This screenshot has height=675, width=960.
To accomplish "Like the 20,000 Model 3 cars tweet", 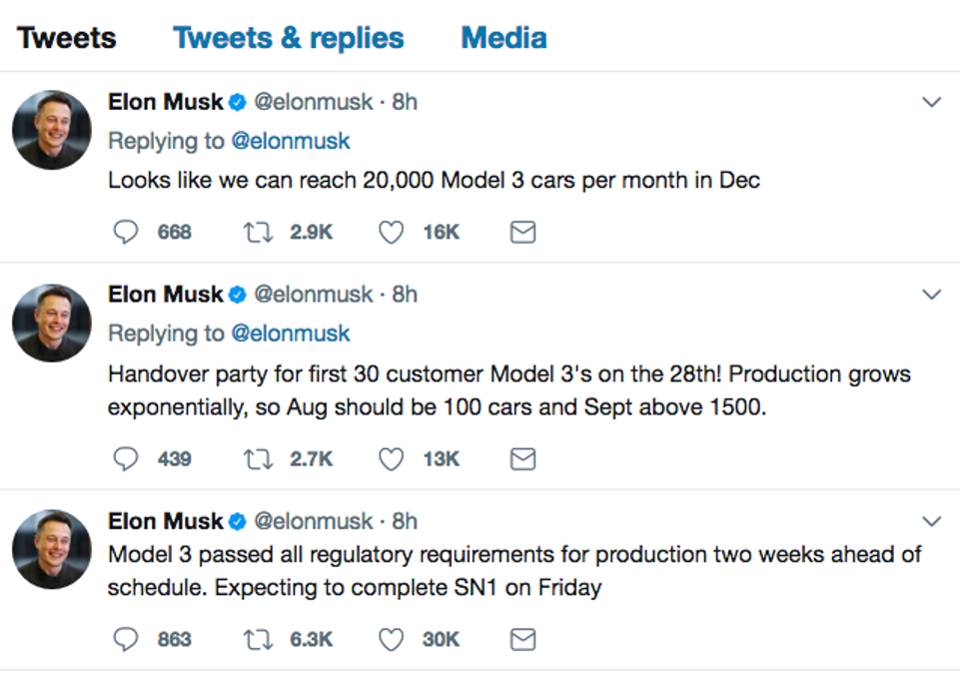I will 391,232.
